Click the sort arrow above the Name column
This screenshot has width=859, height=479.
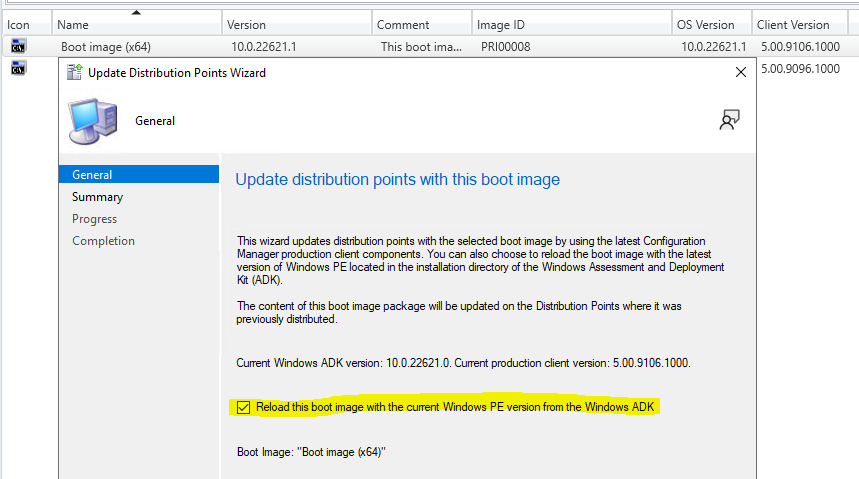pyautogui.click(x=136, y=13)
